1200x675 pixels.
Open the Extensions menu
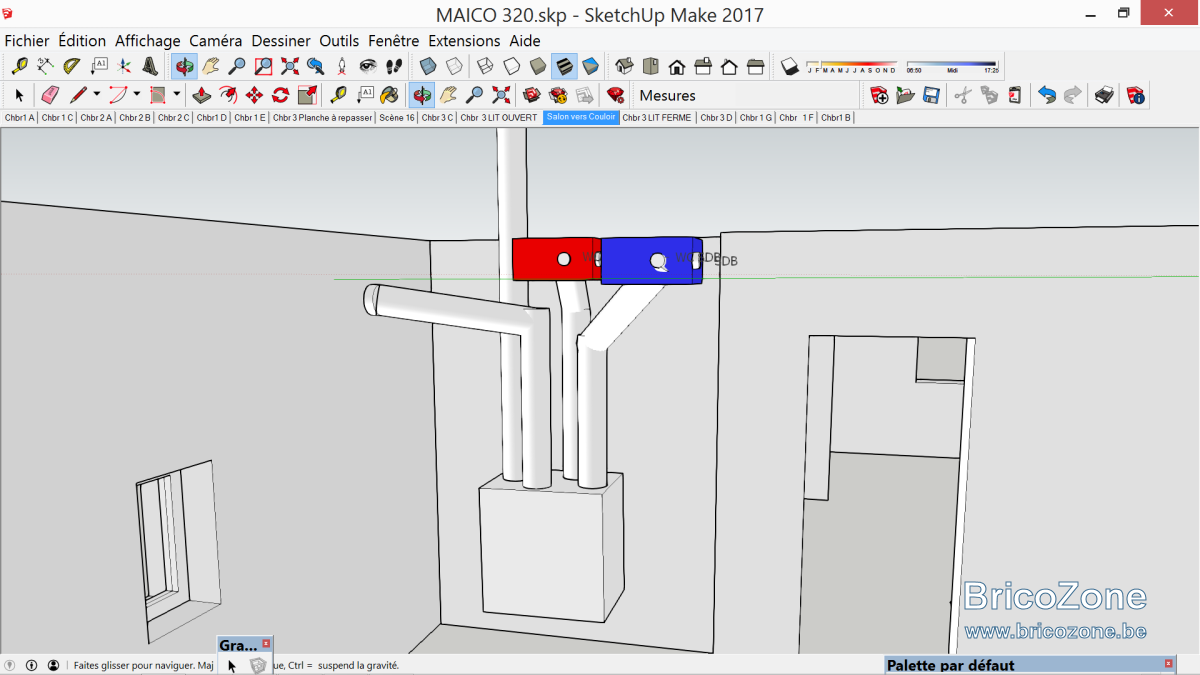[x=464, y=41]
